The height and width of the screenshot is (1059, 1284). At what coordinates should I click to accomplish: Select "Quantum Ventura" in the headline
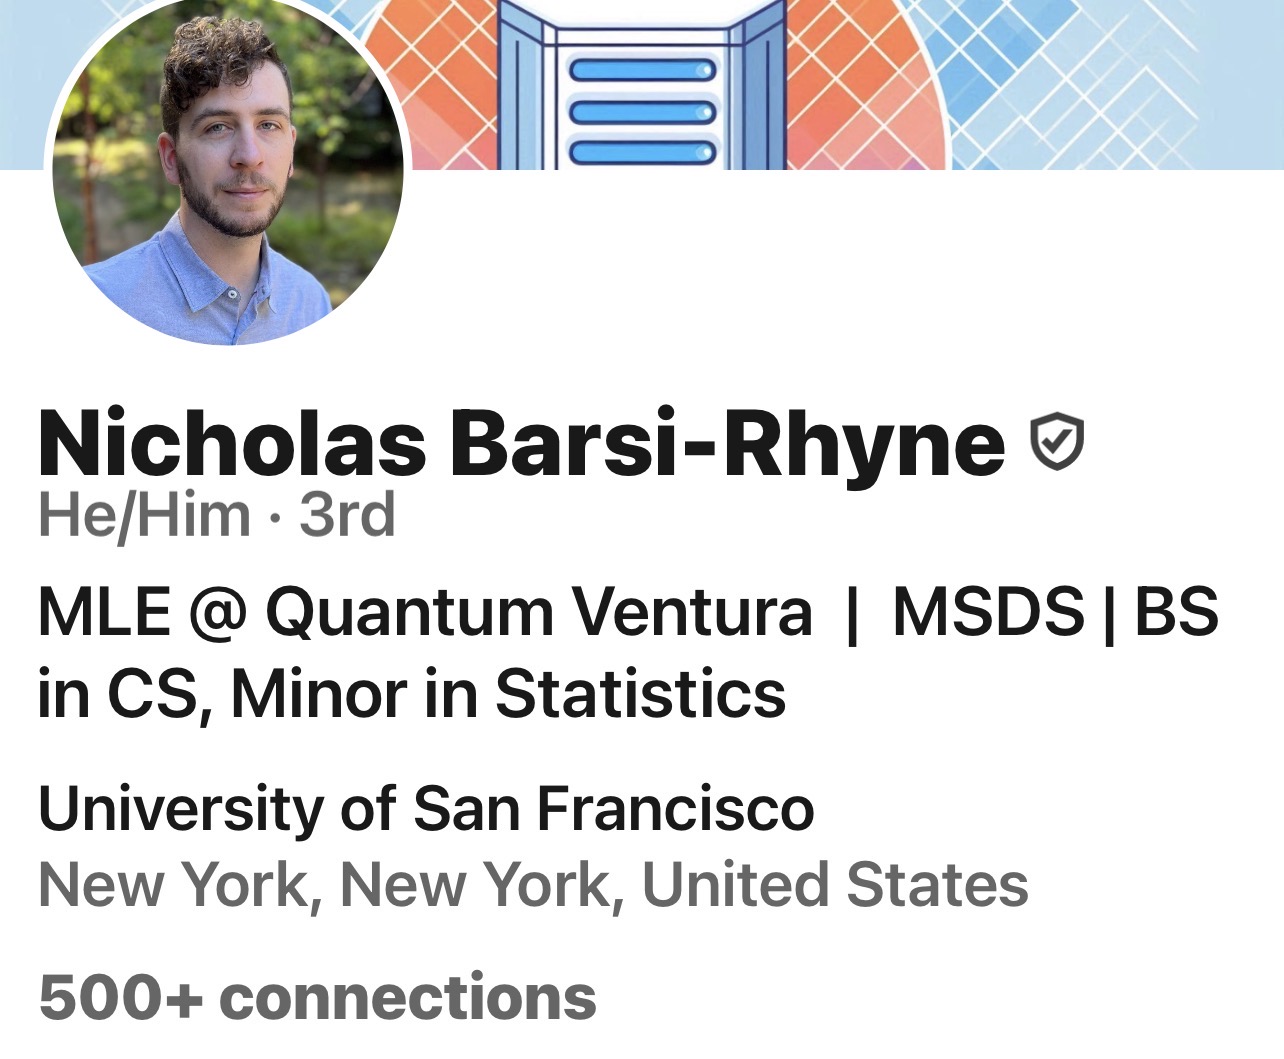pos(538,611)
